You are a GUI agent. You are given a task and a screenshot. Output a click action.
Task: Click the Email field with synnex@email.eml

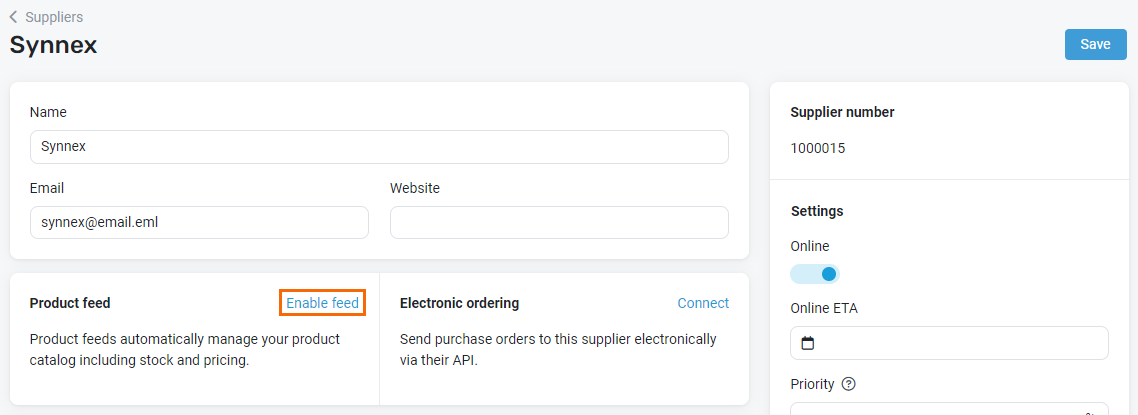click(200, 223)
